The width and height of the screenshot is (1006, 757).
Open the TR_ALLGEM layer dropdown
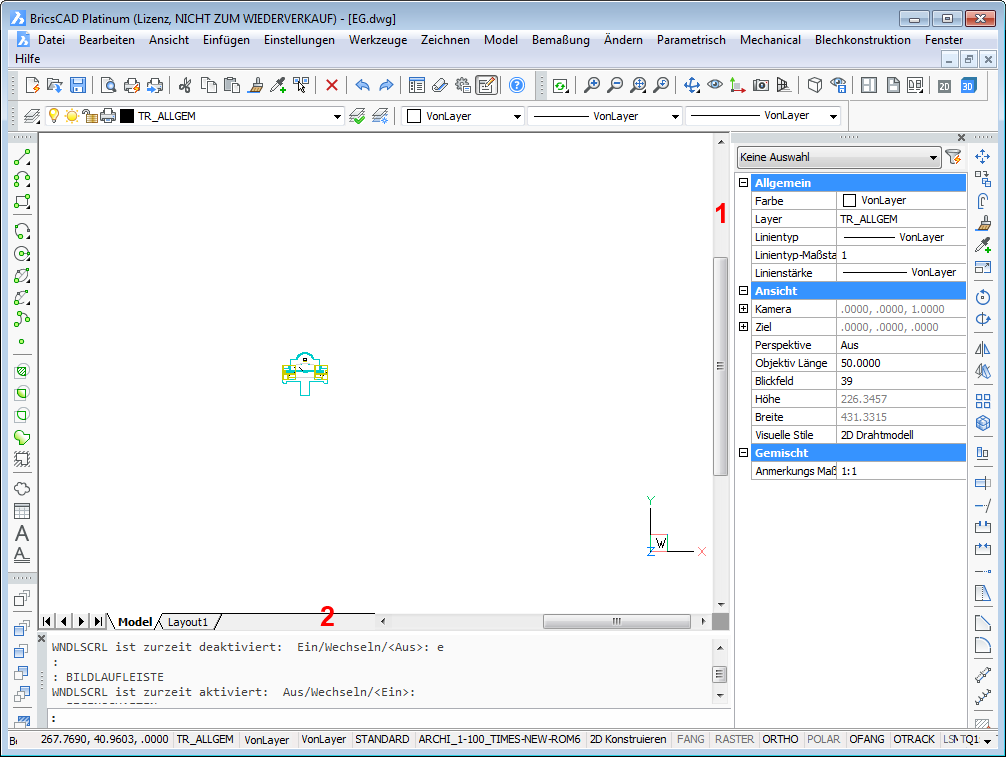click(337, 117)
